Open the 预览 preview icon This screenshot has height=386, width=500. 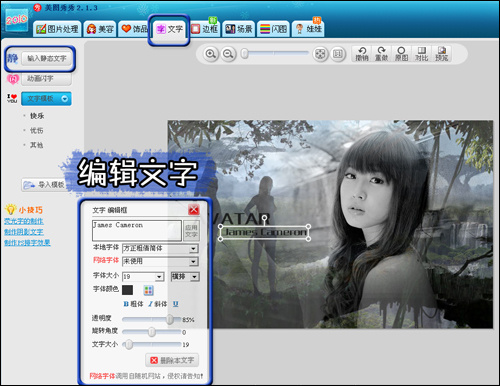click(x=442, y=54)
